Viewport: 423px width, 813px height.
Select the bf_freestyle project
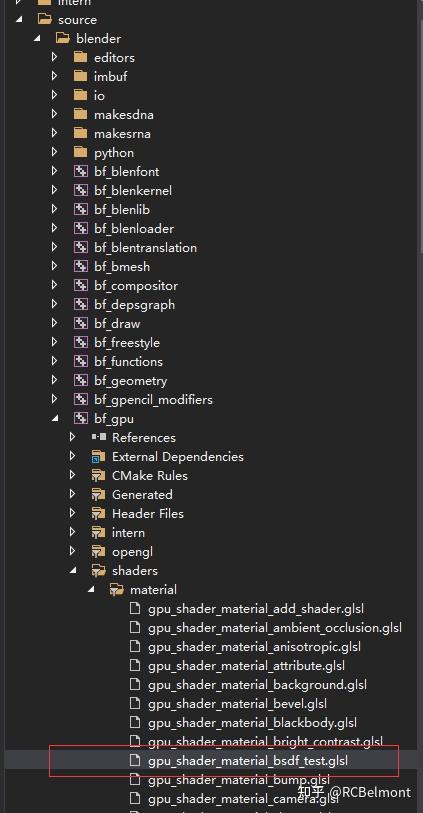[127, 343]
